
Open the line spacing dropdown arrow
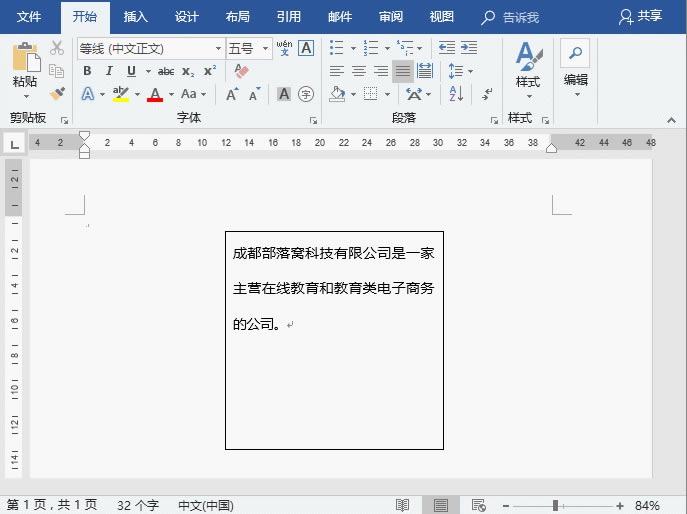471,71
